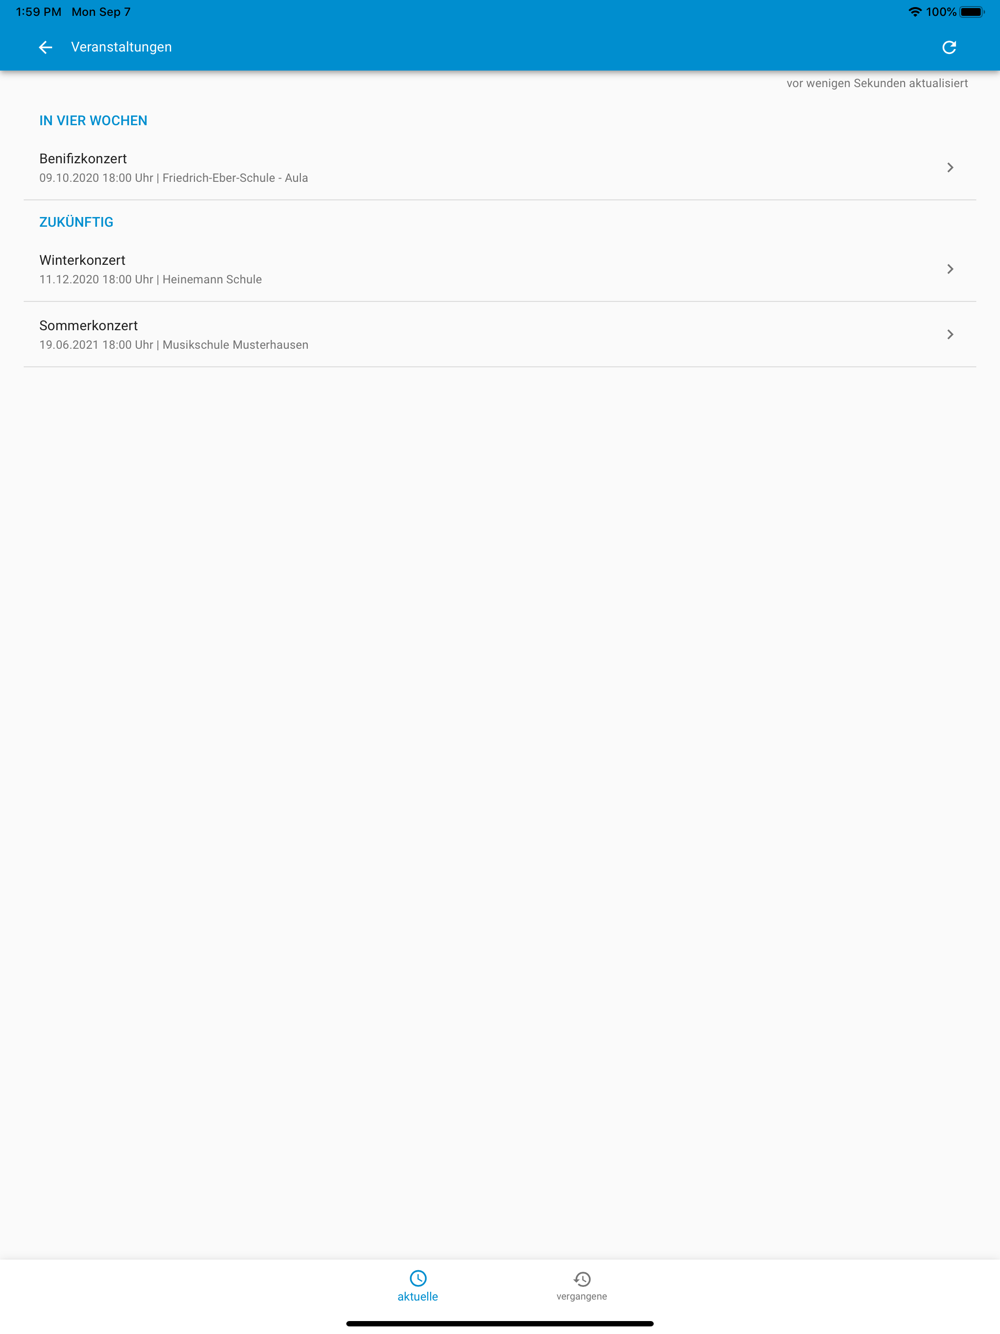Select the Friedrich-Eber-Schule - Aula details line
This screenshot has height=1334, width=1000.
coord(174,178)
